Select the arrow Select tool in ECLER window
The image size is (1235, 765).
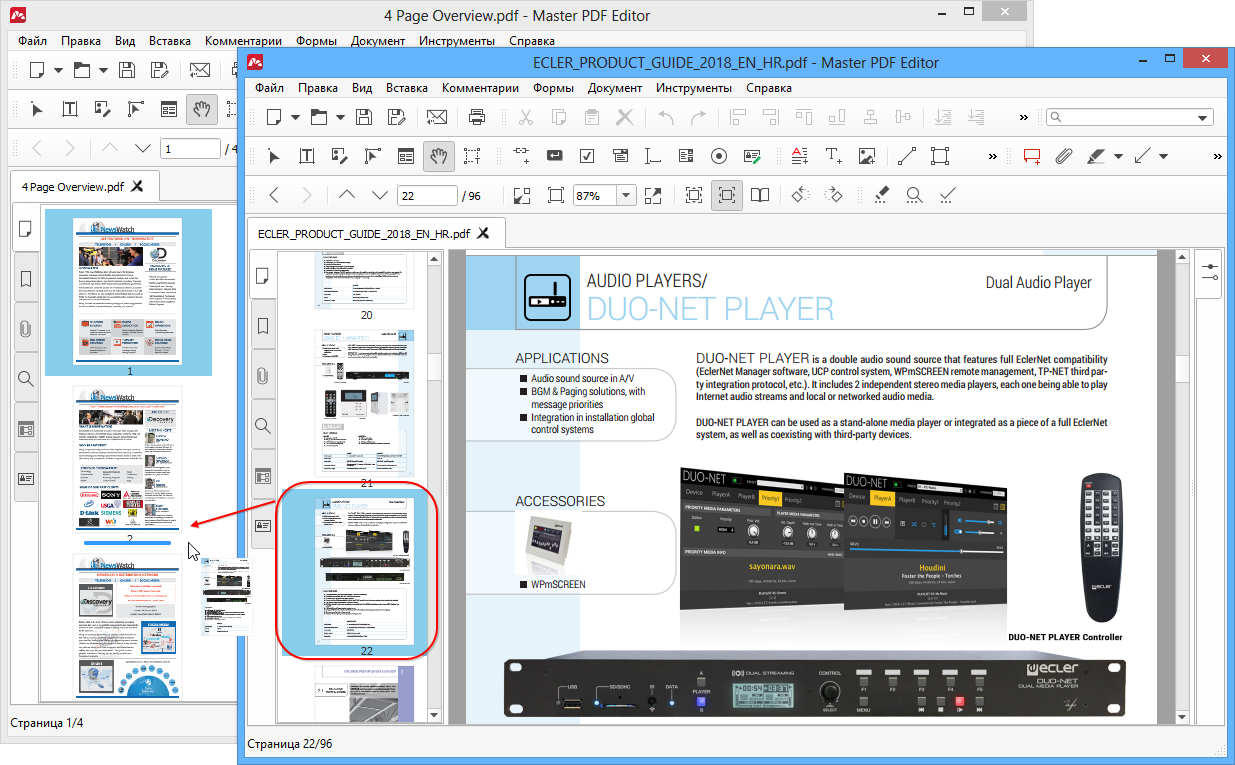click(275, 156)
